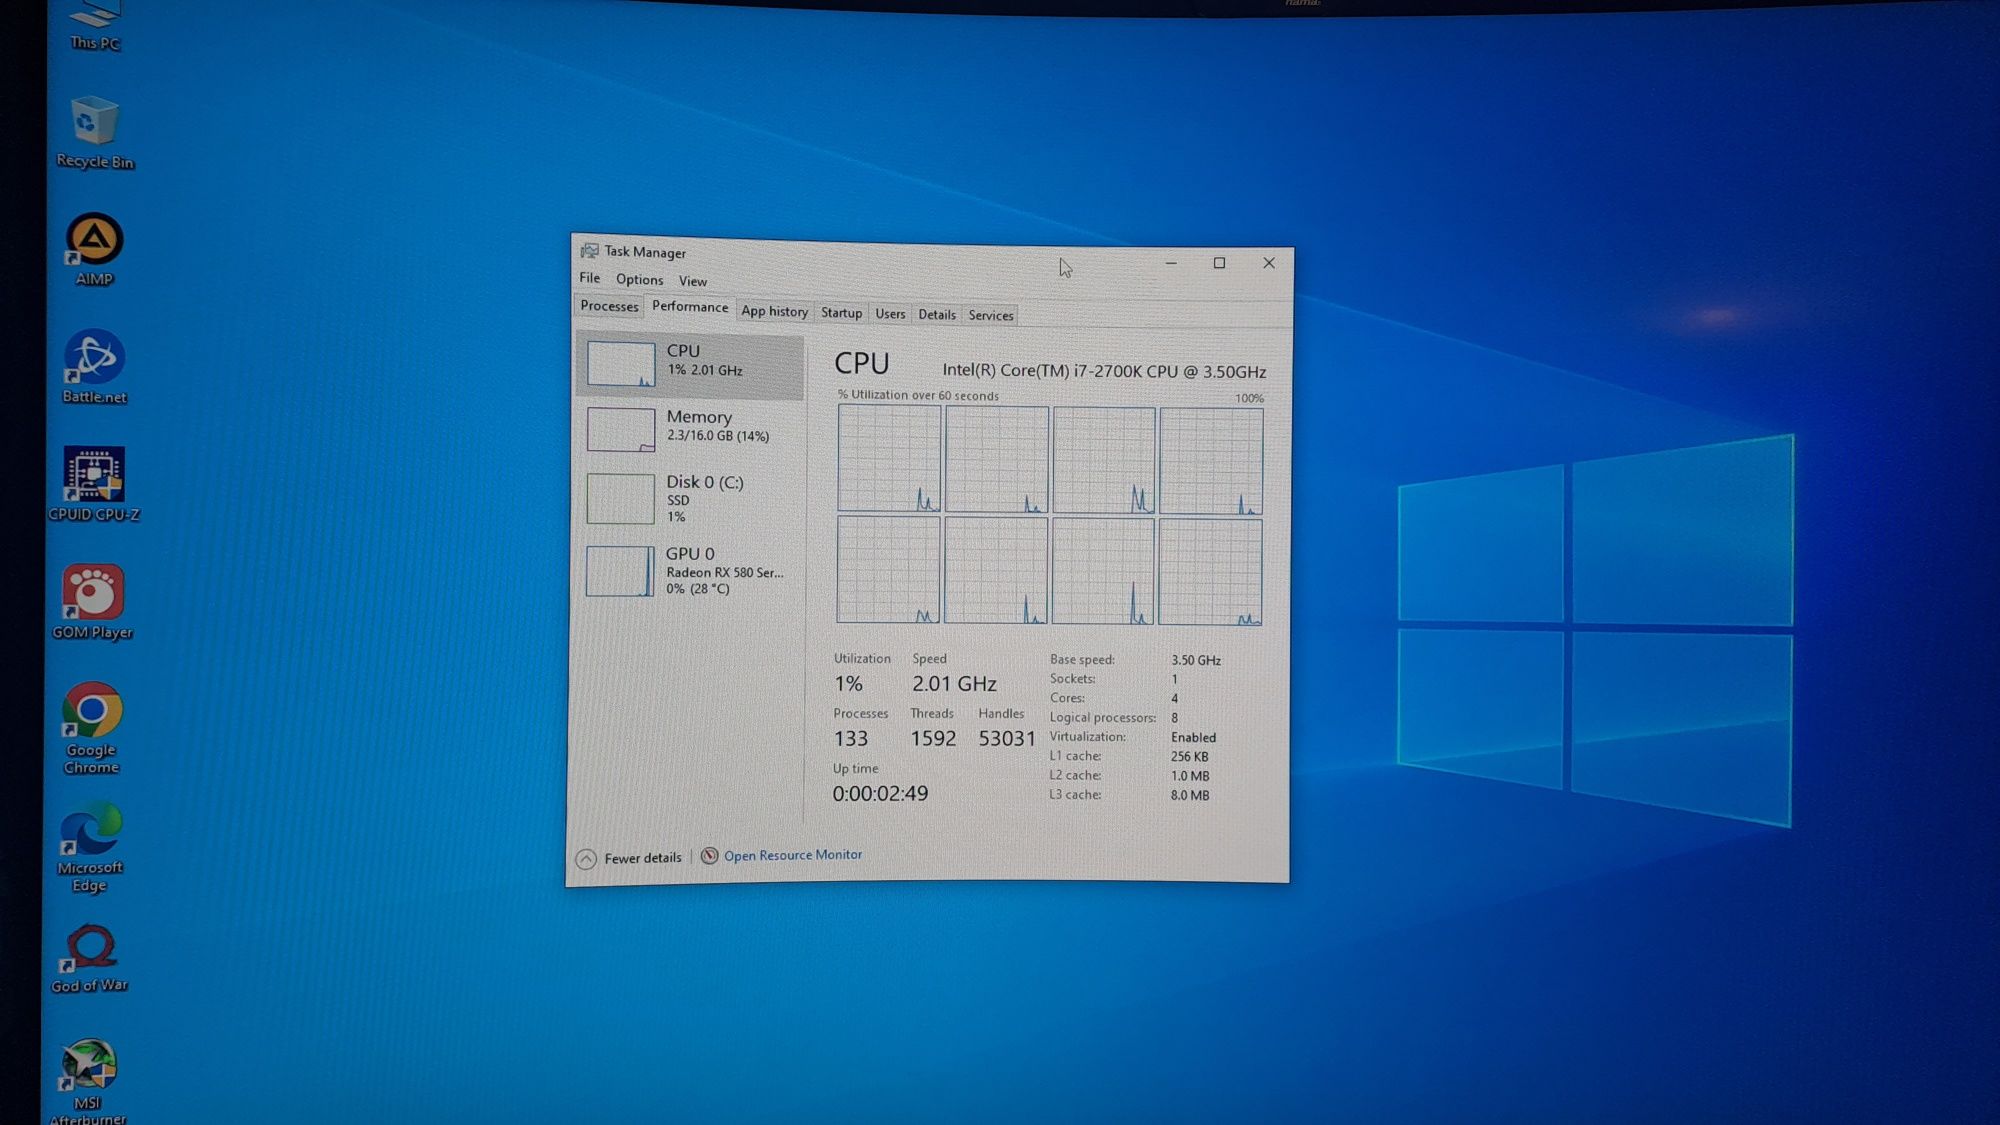Image resolution: width=2000 pixels, height=1125 pixels.
Task: Switch to the Processes tab
Action: click(609, 306)
